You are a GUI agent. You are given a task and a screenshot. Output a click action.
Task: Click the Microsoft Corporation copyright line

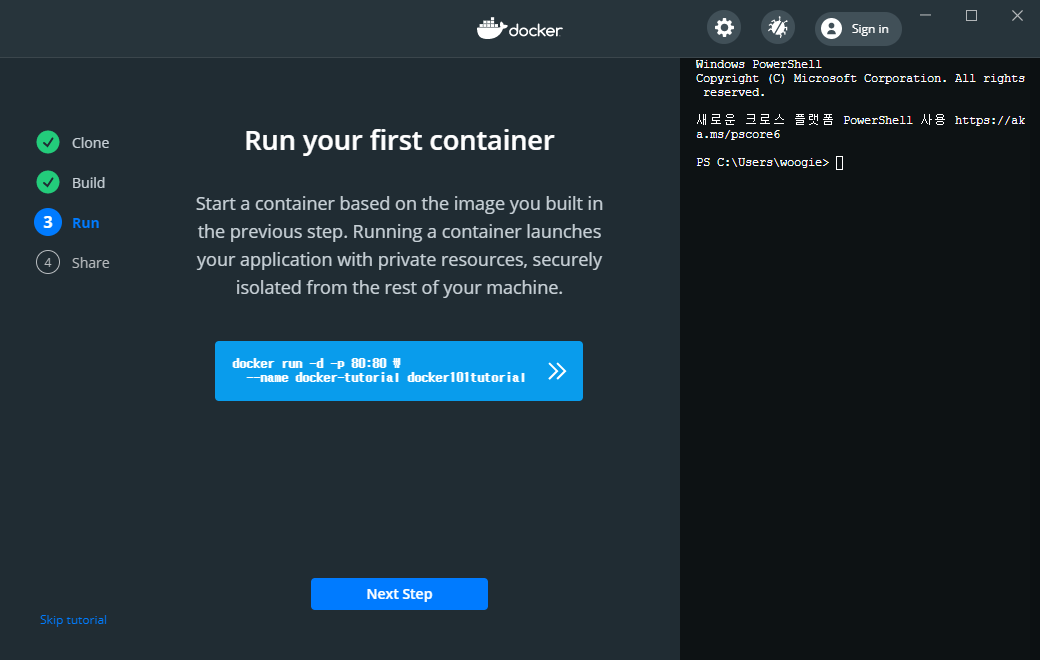coord(860,85)
